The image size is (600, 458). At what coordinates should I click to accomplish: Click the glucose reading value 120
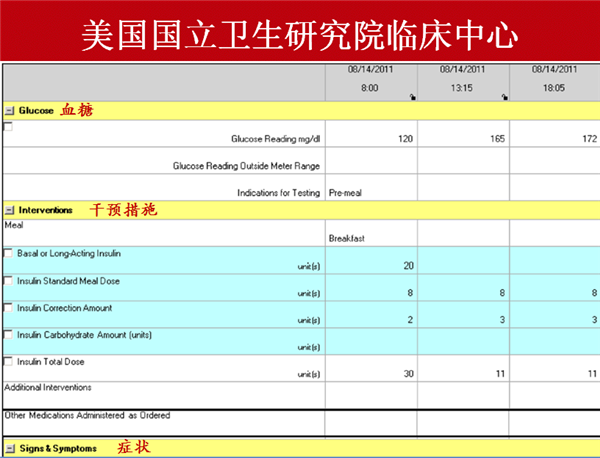(x=405, y=139)
